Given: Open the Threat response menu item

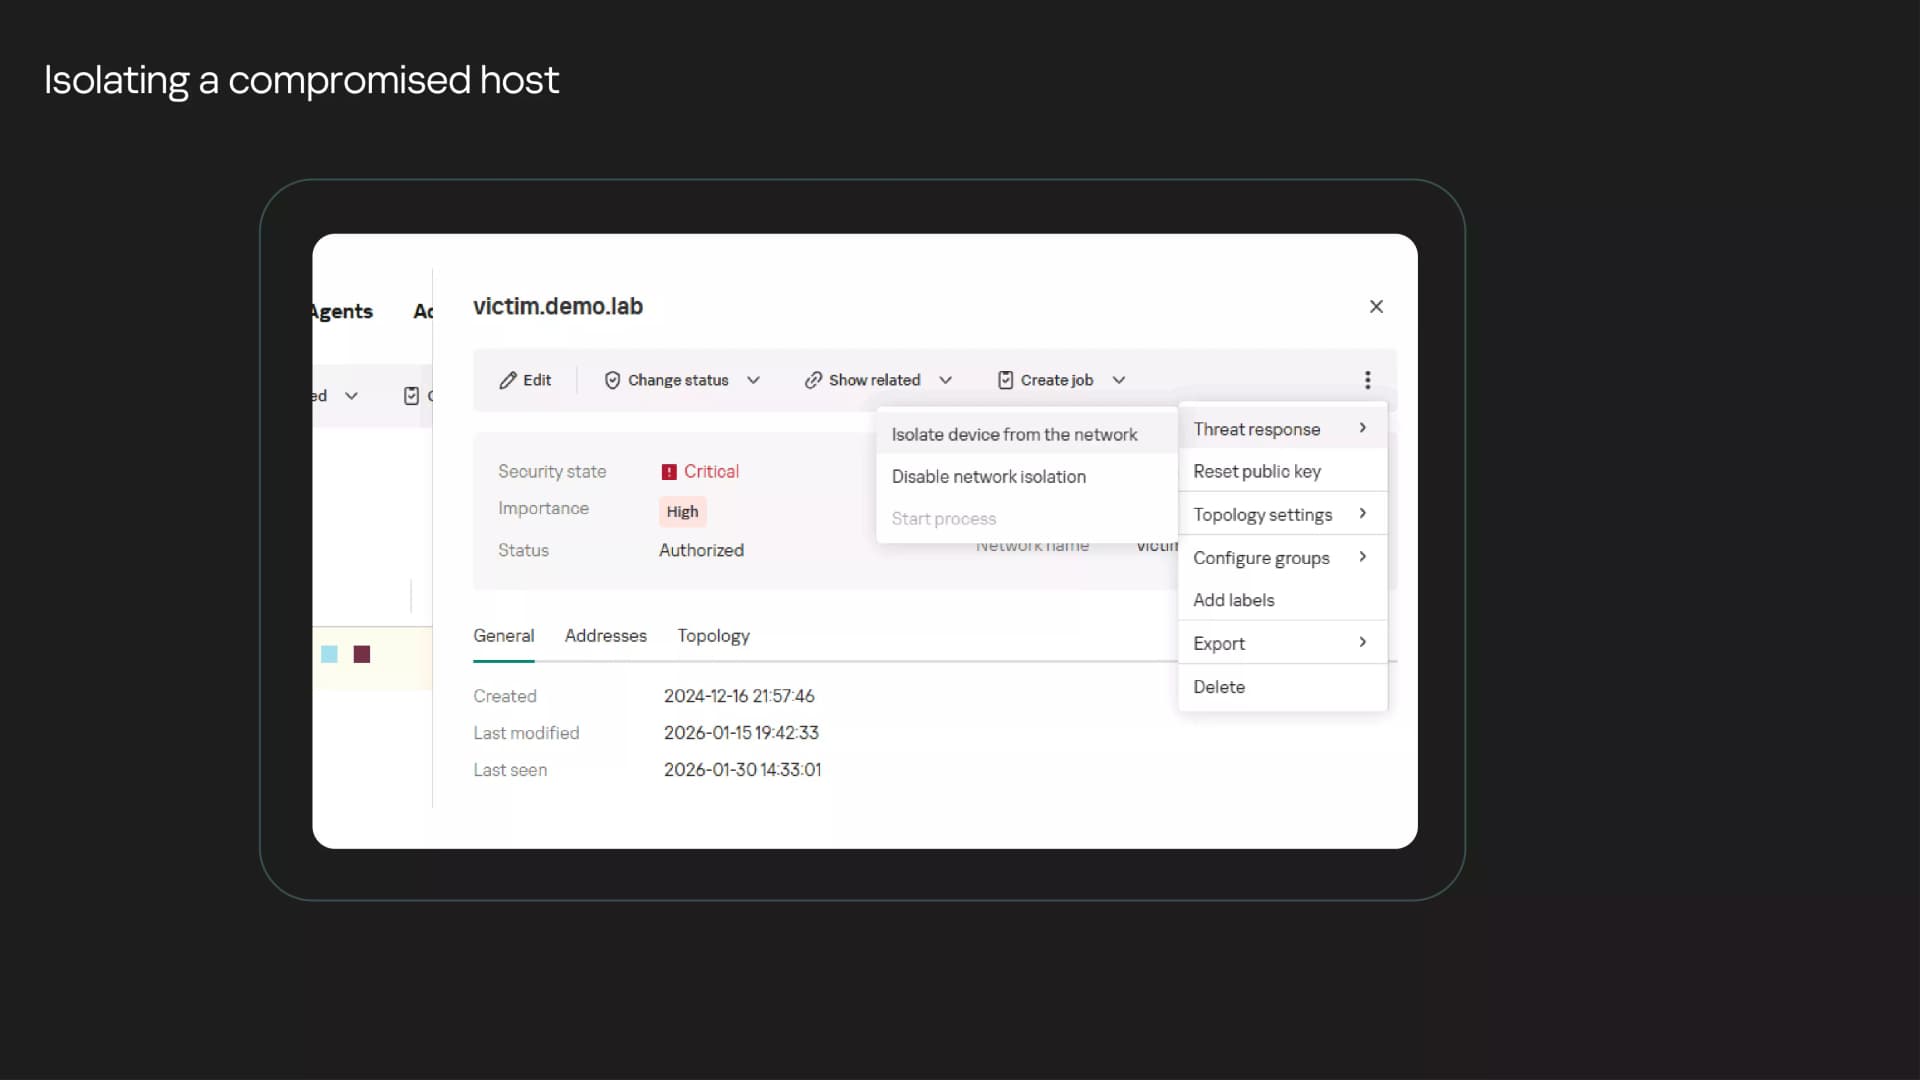Looking at the screenshot, I should [1283, 429].
